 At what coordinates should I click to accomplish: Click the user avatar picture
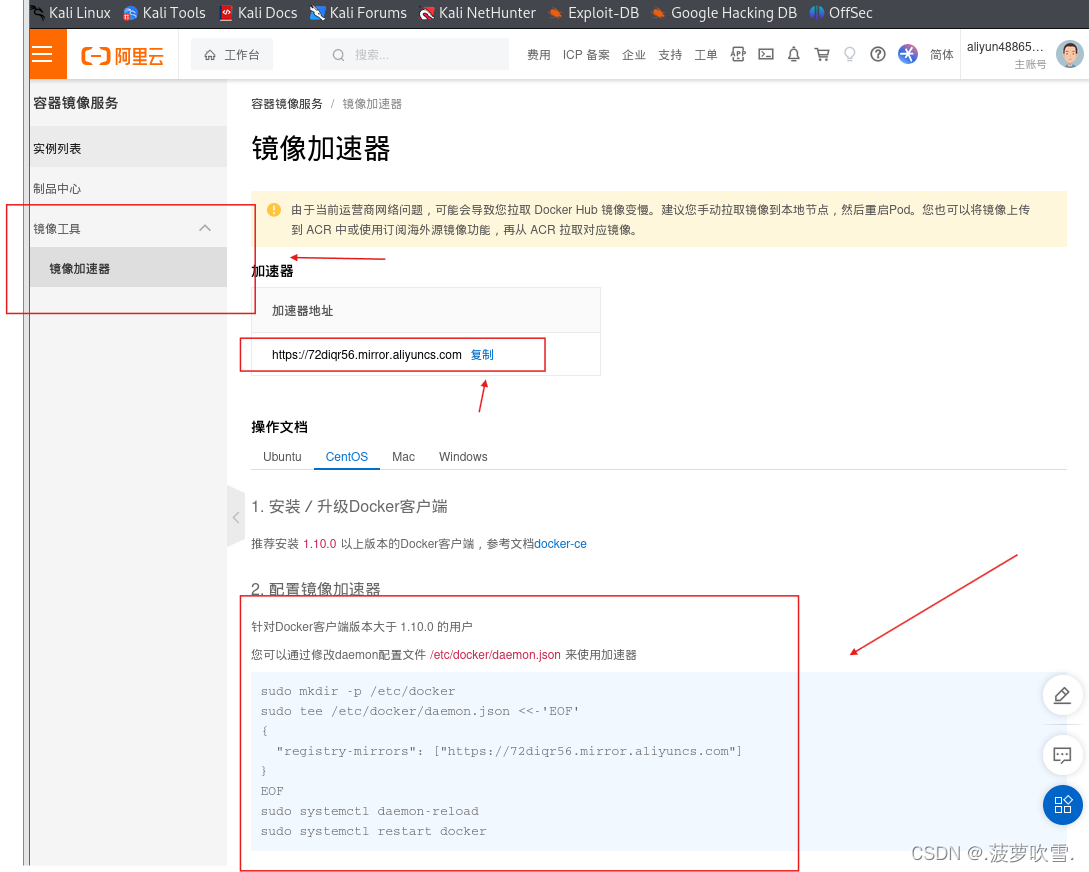point(1070,54)
